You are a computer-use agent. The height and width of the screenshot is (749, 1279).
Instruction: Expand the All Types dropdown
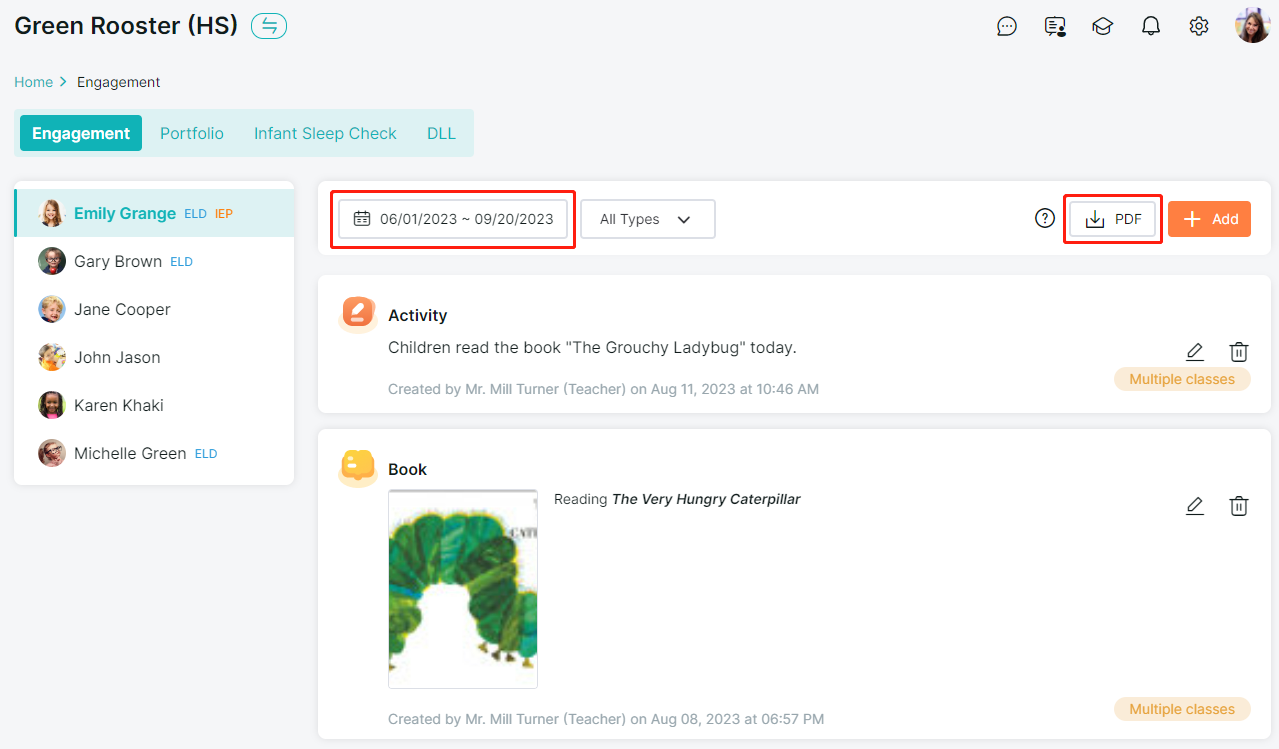[647, 219]
